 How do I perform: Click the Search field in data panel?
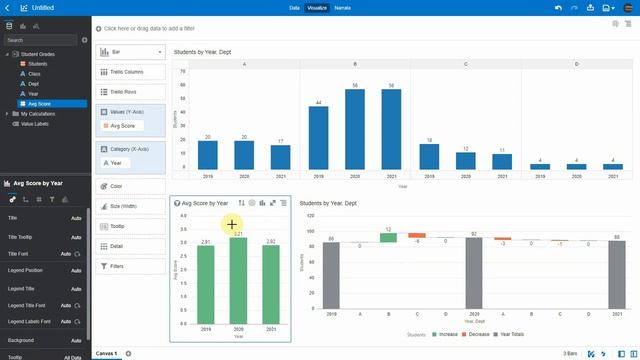coord(40,40)
